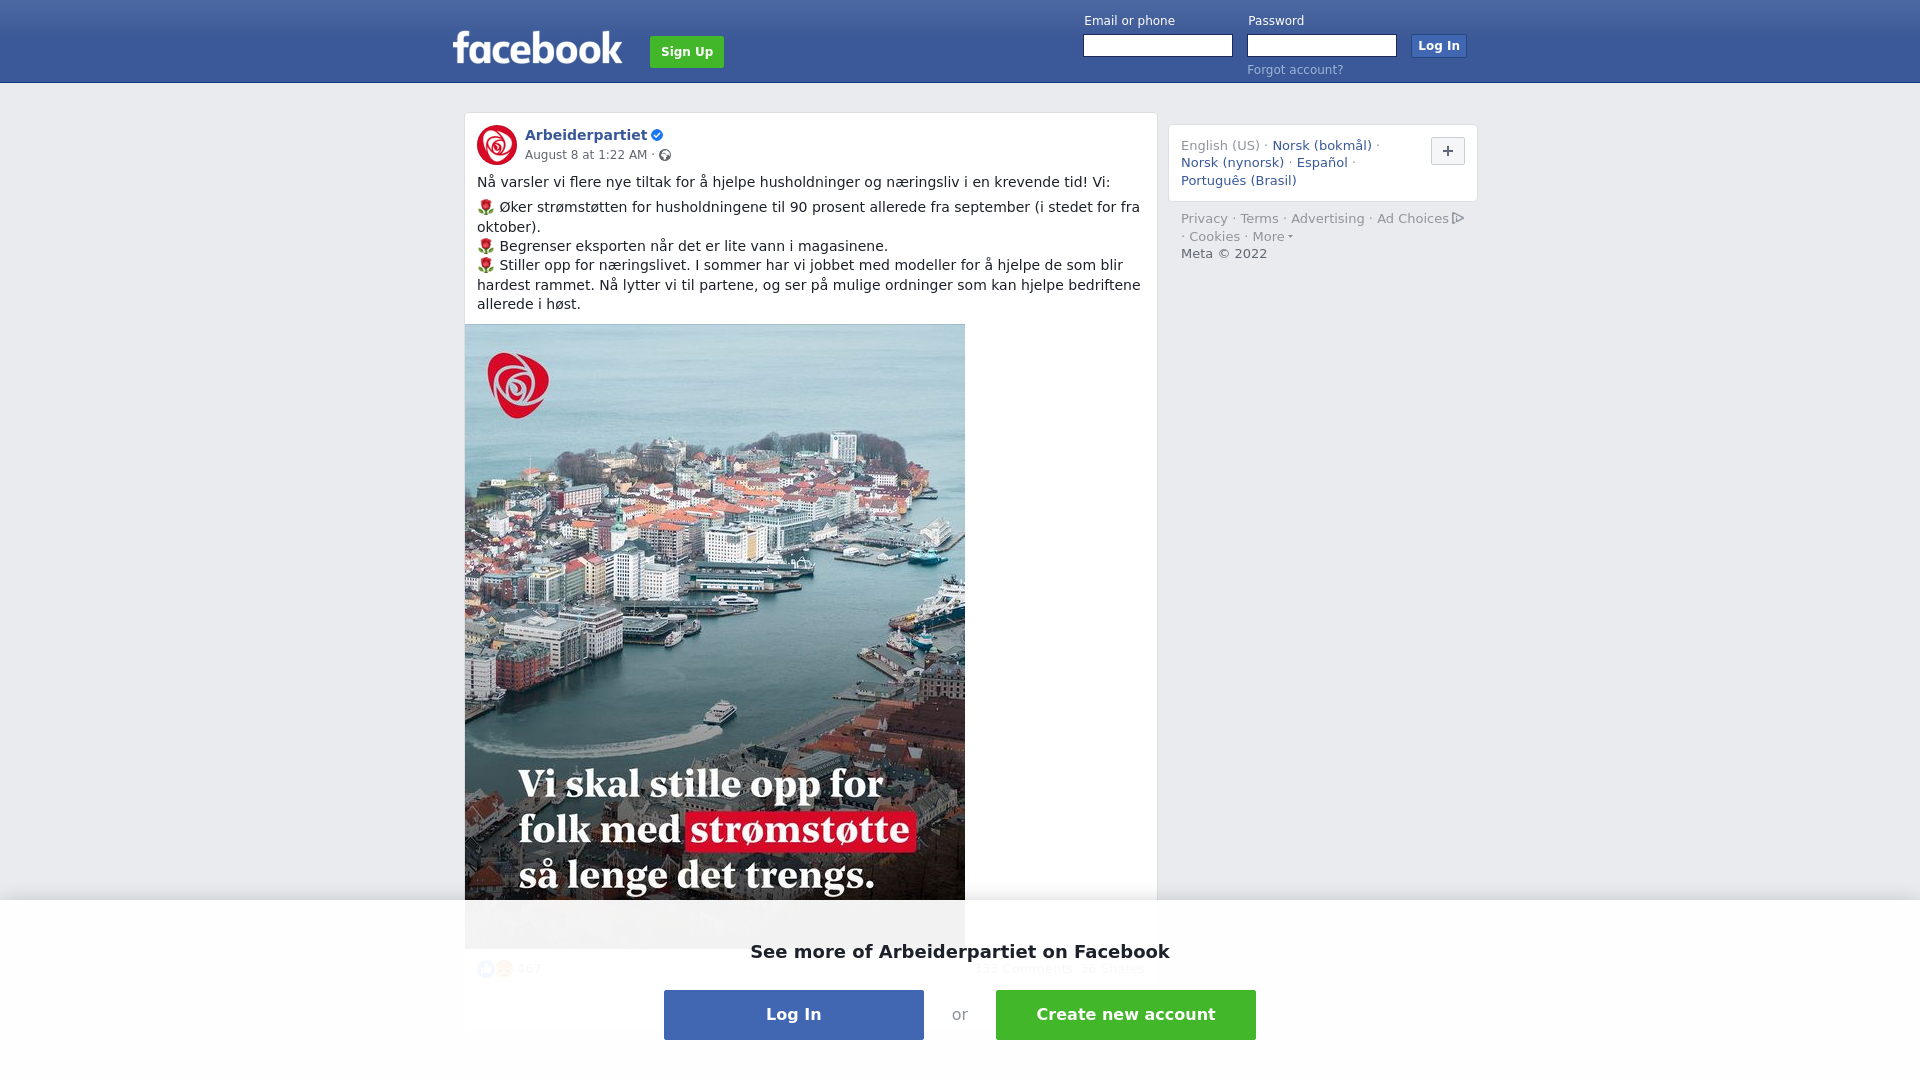Focus the Password input field
This screenshot has width=1920, height=1080.
click(x=1322, y=46)
